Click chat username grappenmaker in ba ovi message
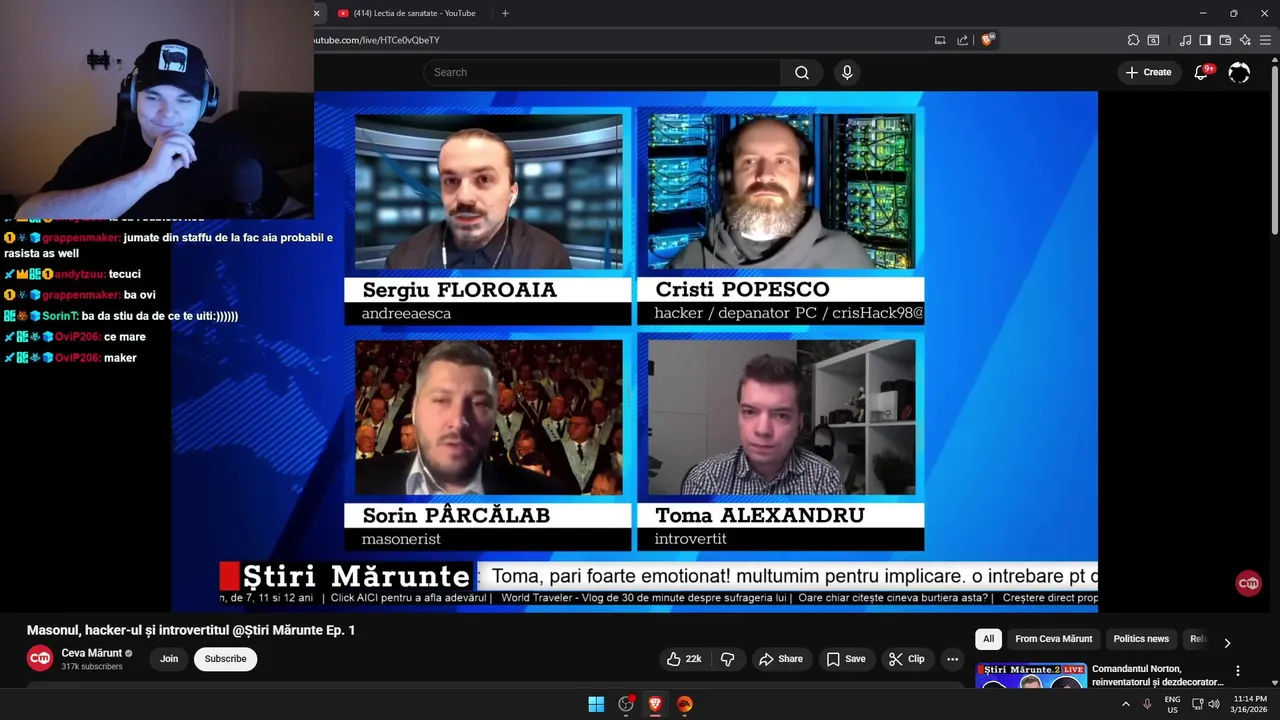Screen dimensions: 1280x720 pyautogui.click(x=81, y=295)
